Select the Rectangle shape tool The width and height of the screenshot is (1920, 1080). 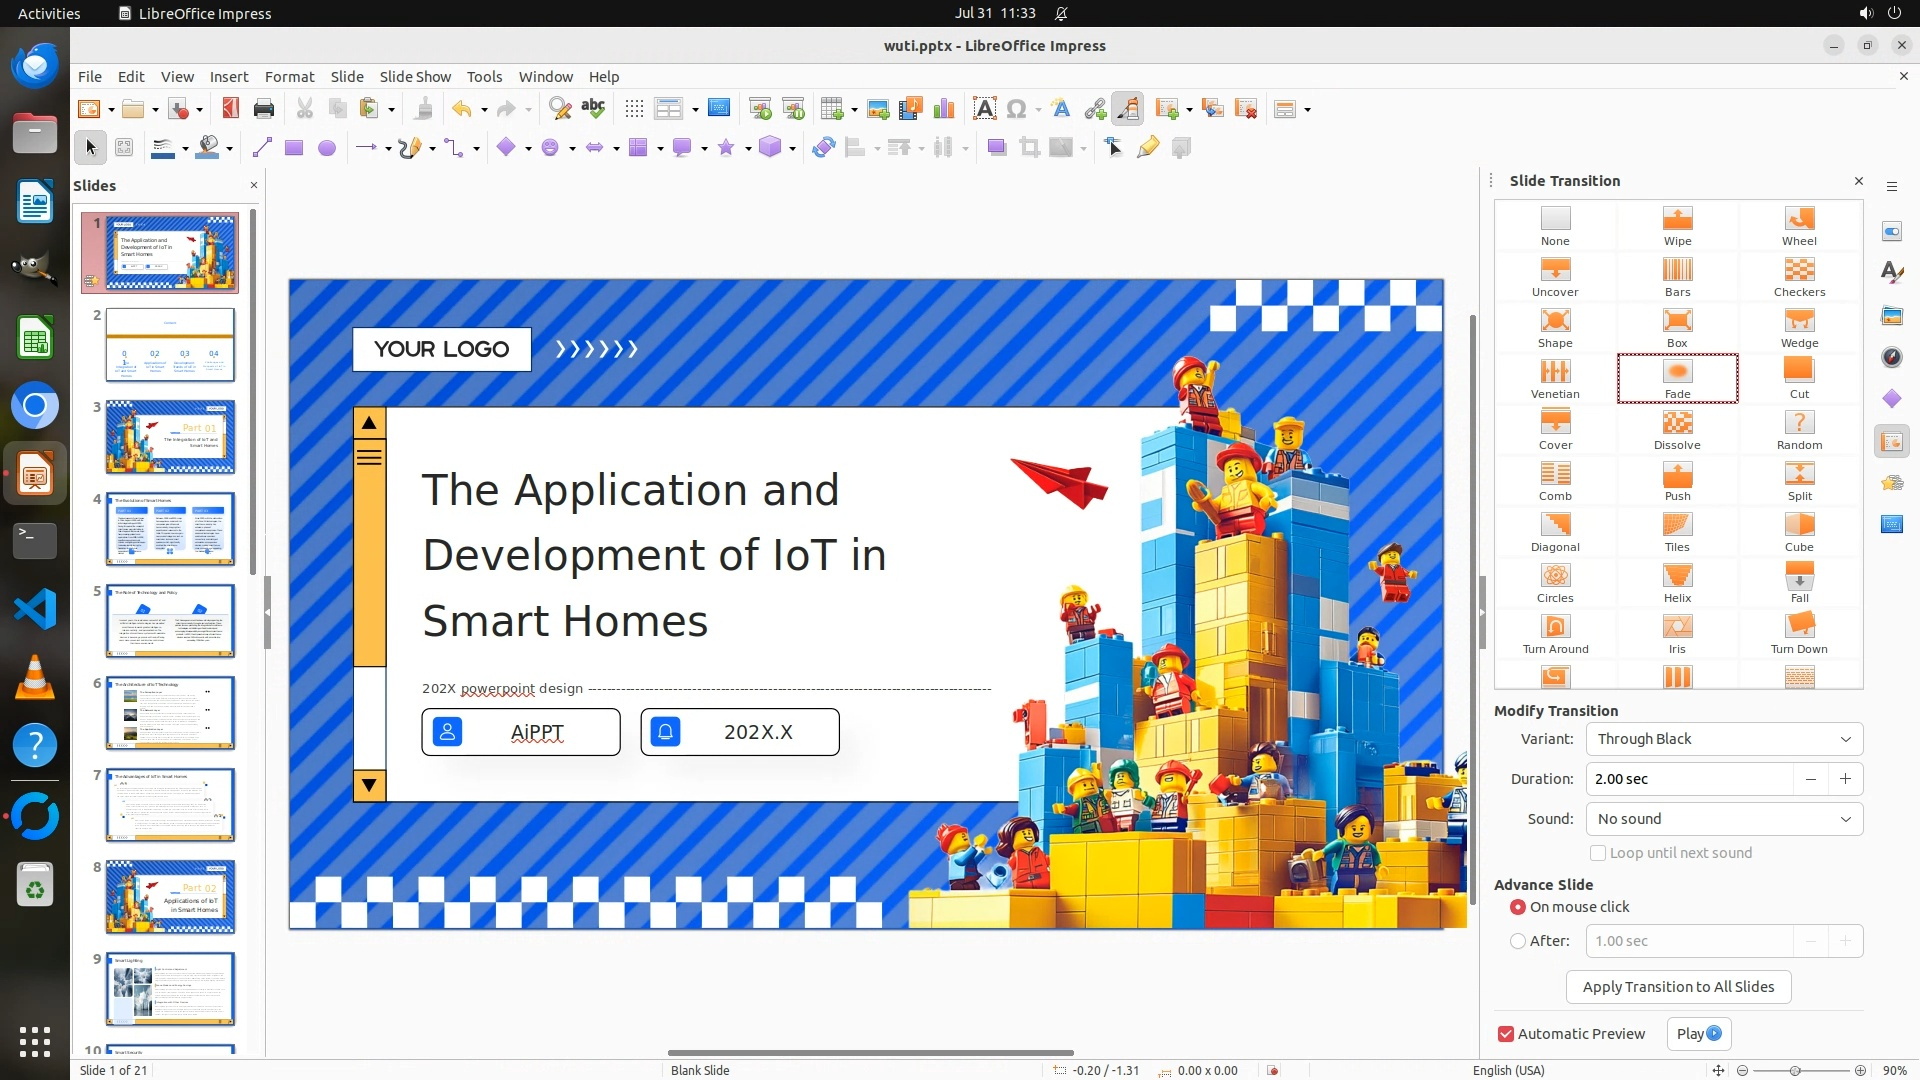tap(293, 148)
